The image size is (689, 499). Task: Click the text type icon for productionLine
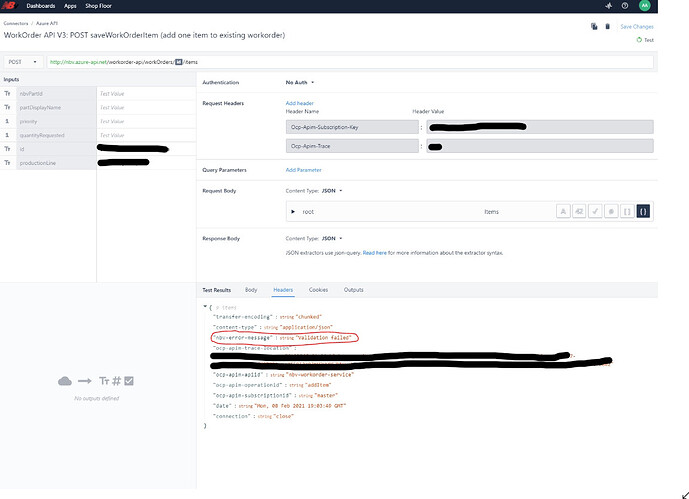(x=7, y=163)
